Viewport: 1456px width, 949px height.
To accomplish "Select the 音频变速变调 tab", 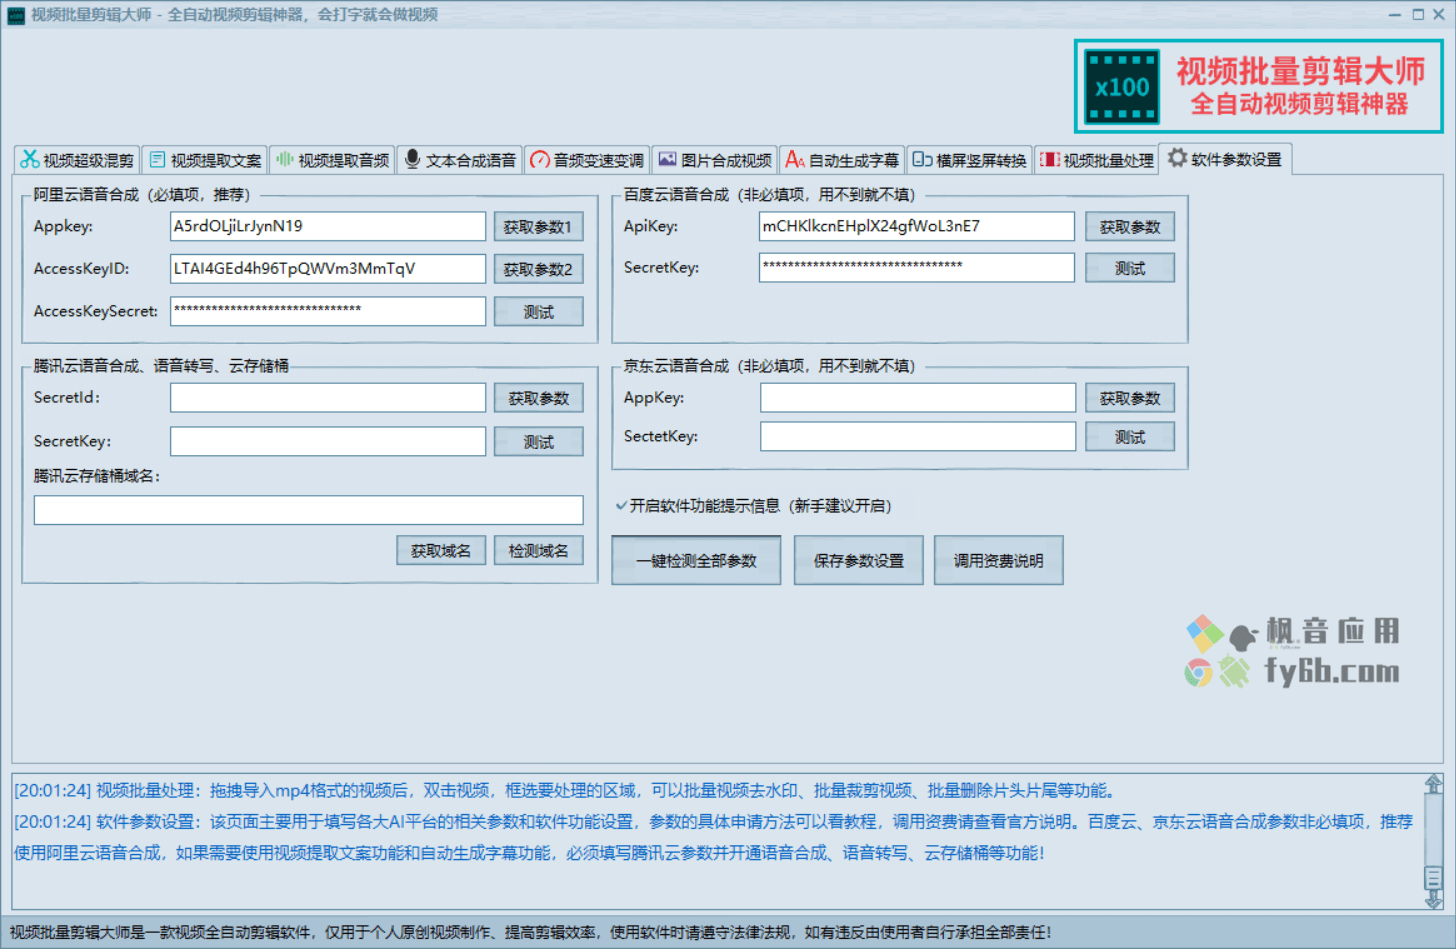I will coord(587,160).
